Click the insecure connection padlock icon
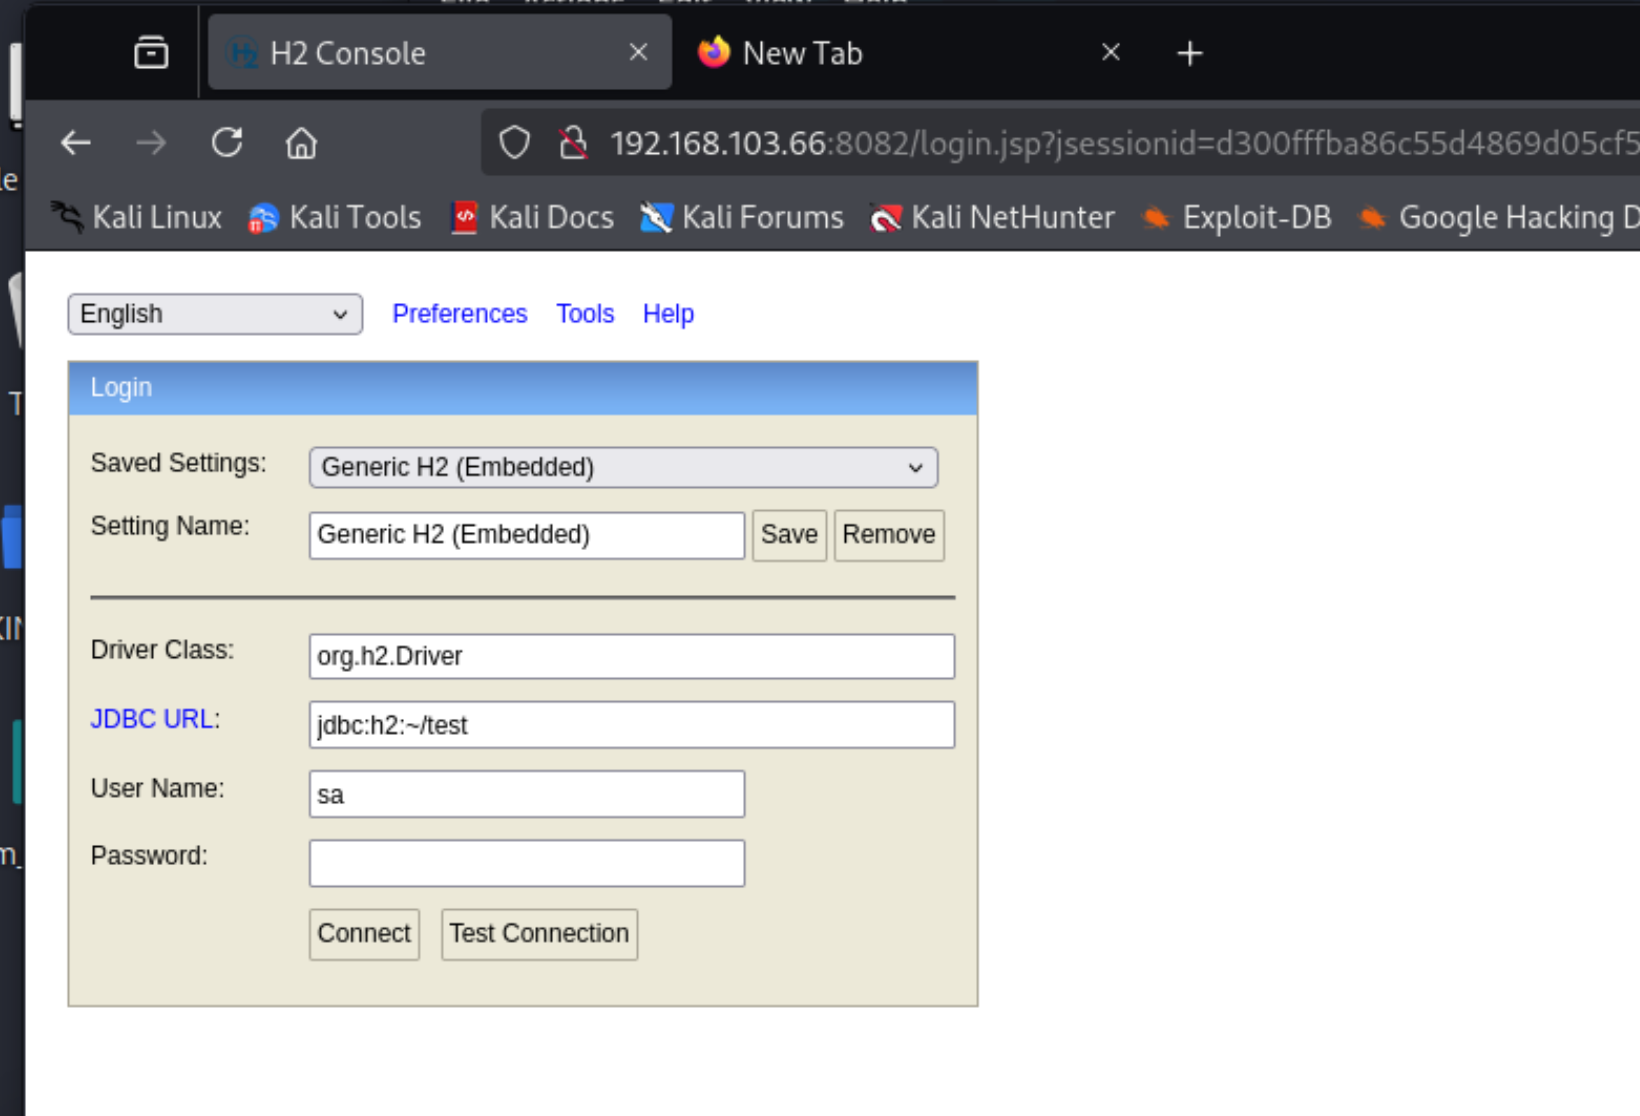The width and height of the screenshot is (1640, 1116). (573, 143)
